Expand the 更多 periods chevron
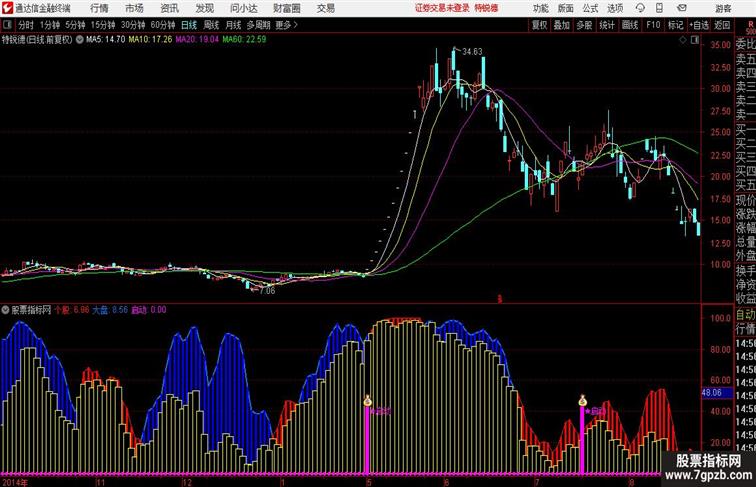Screen dimensions: 756x487 [286, 25]
